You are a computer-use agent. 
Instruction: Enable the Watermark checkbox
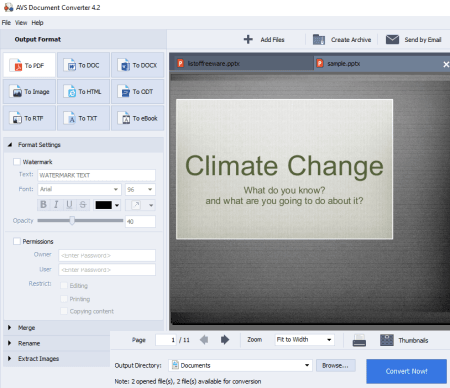coord(17,162)
